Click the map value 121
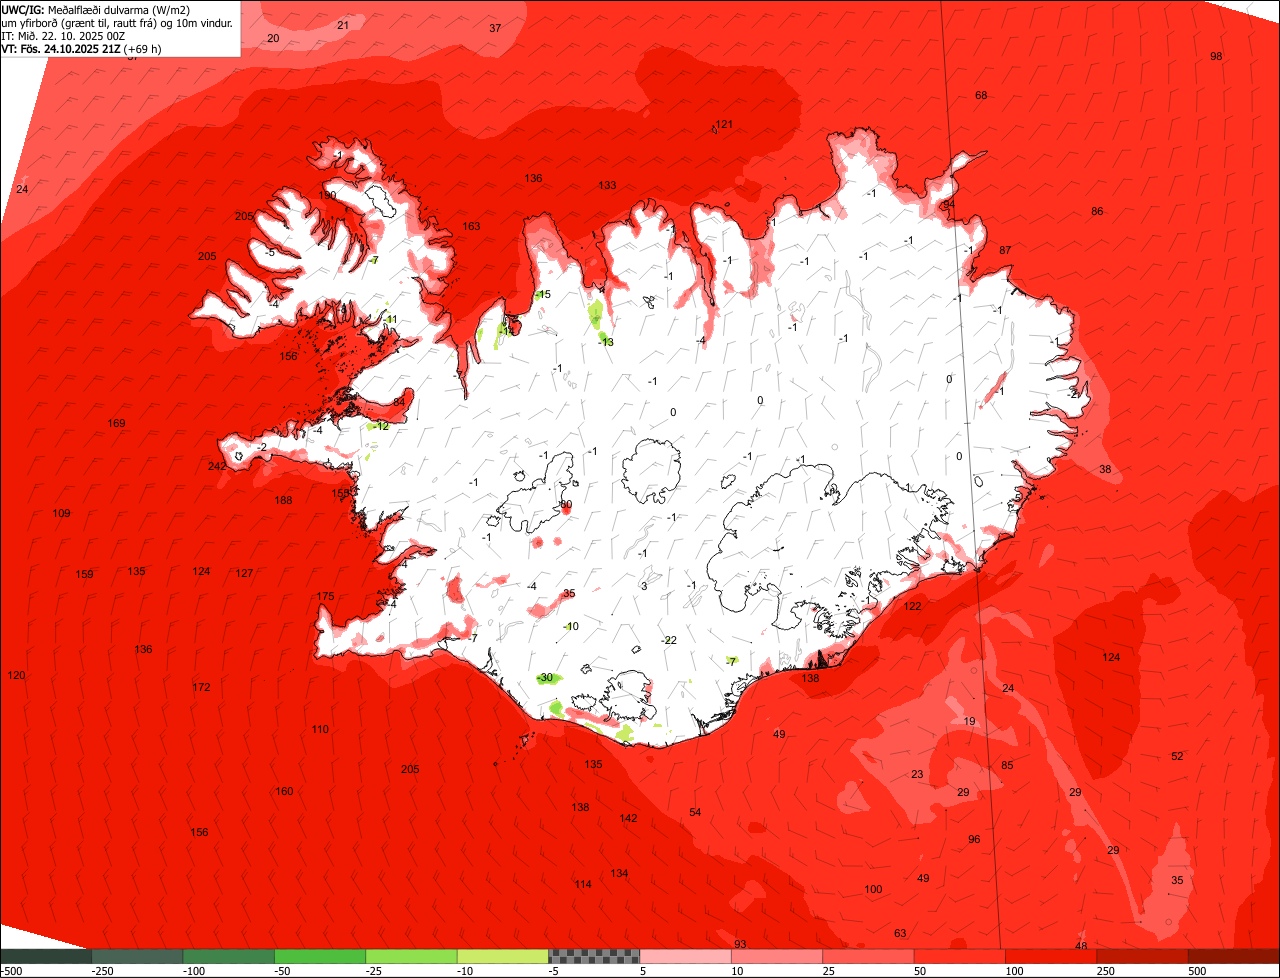The image size is (1280, 978). pyautogui.click(x=724, y=124)
